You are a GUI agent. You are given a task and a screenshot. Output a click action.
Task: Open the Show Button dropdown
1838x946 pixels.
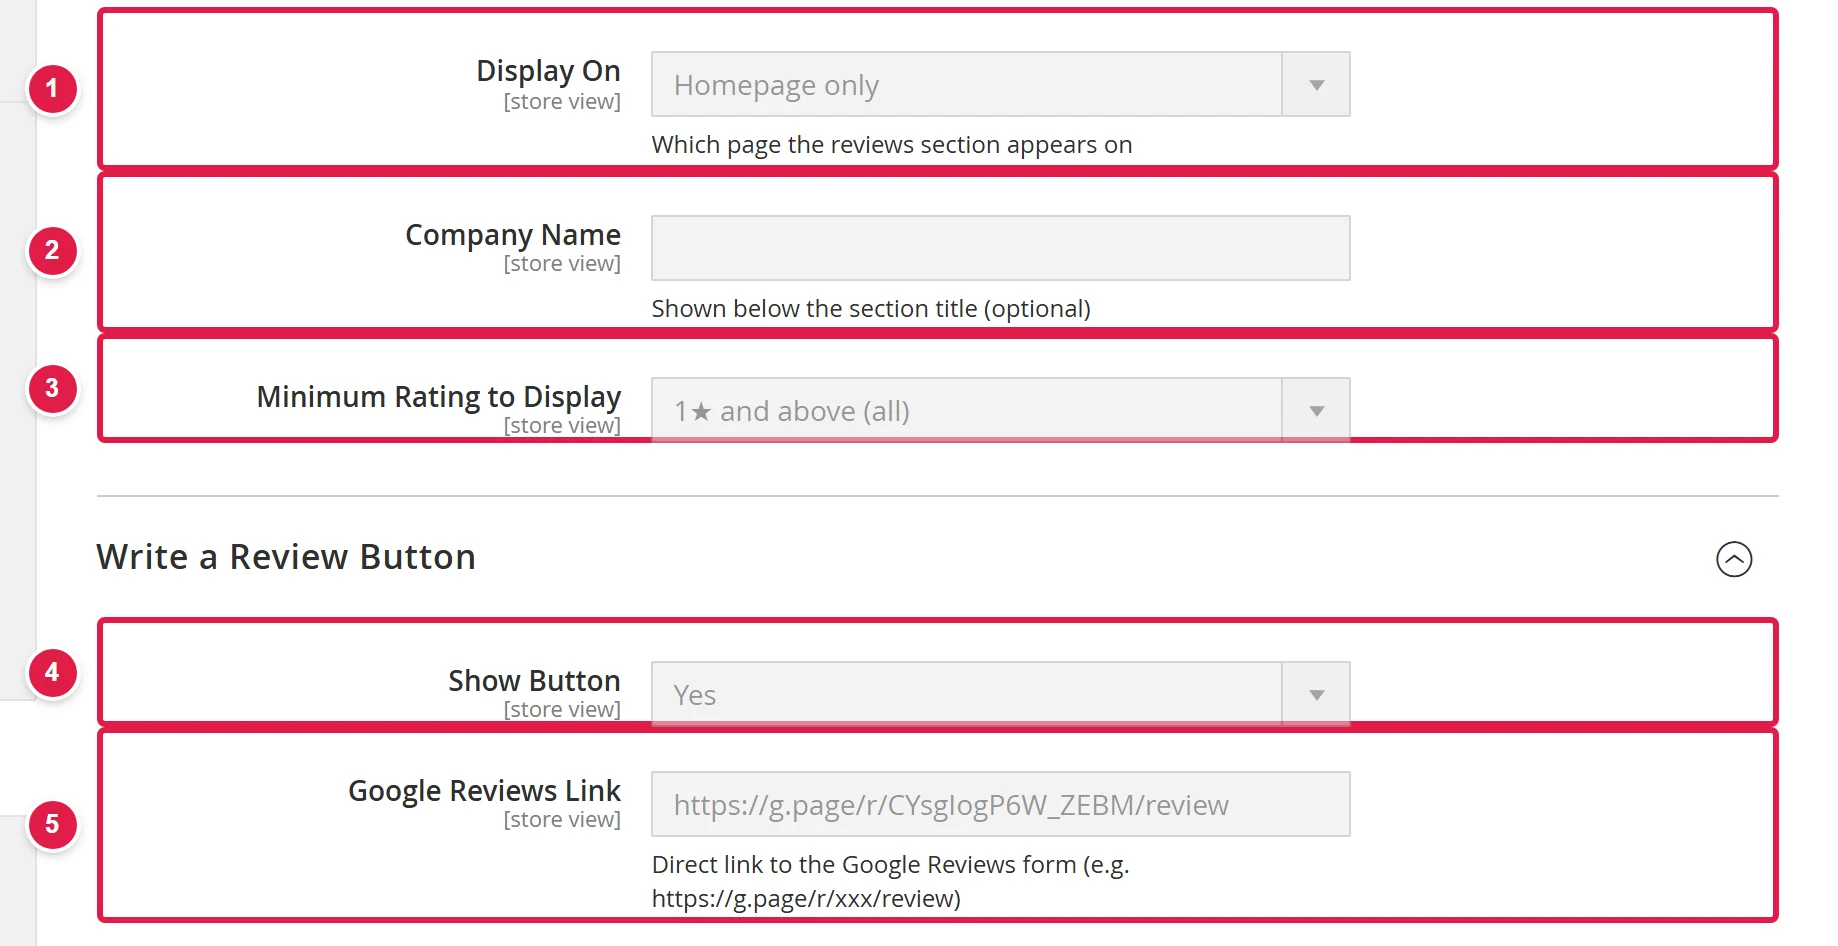tap(1000, 694)
